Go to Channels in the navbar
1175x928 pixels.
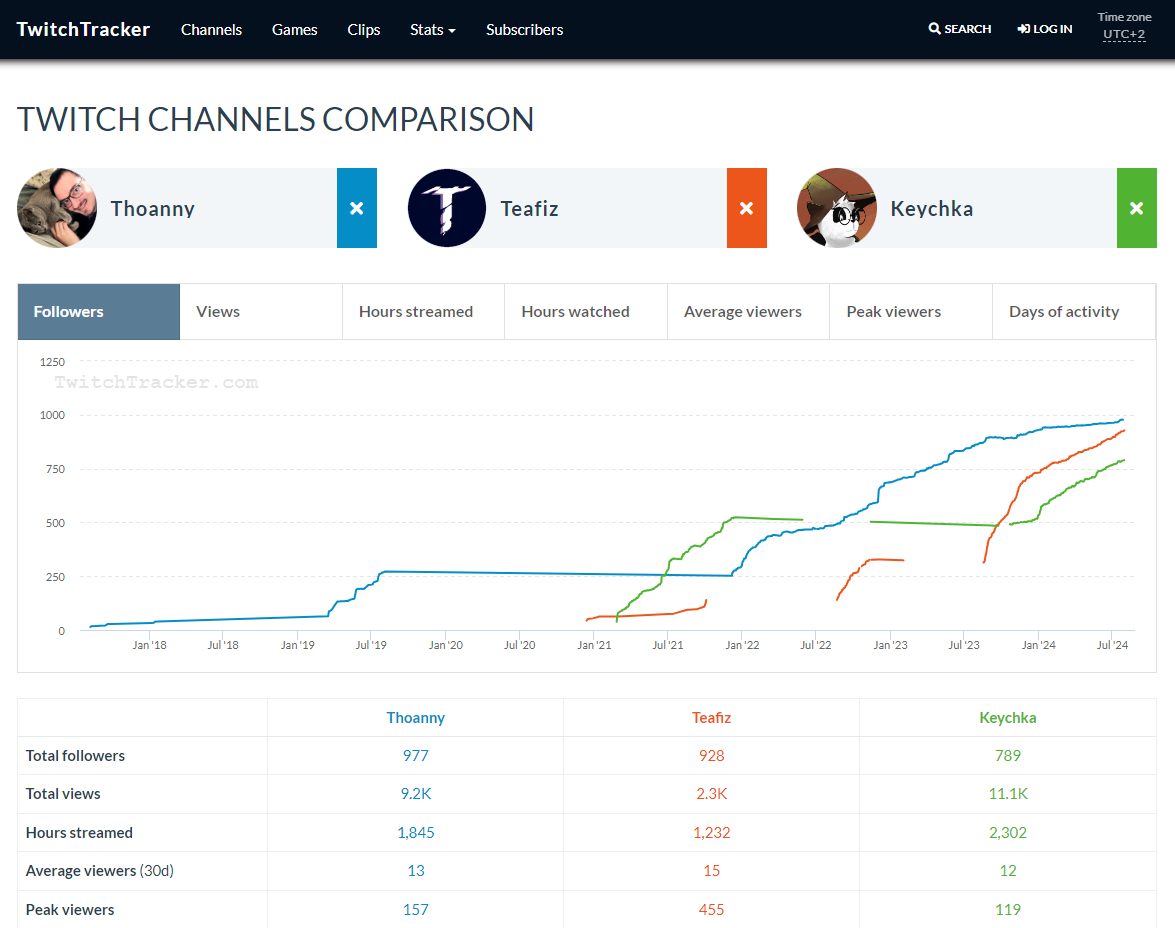pyautogui.click(x=211, y=30)
